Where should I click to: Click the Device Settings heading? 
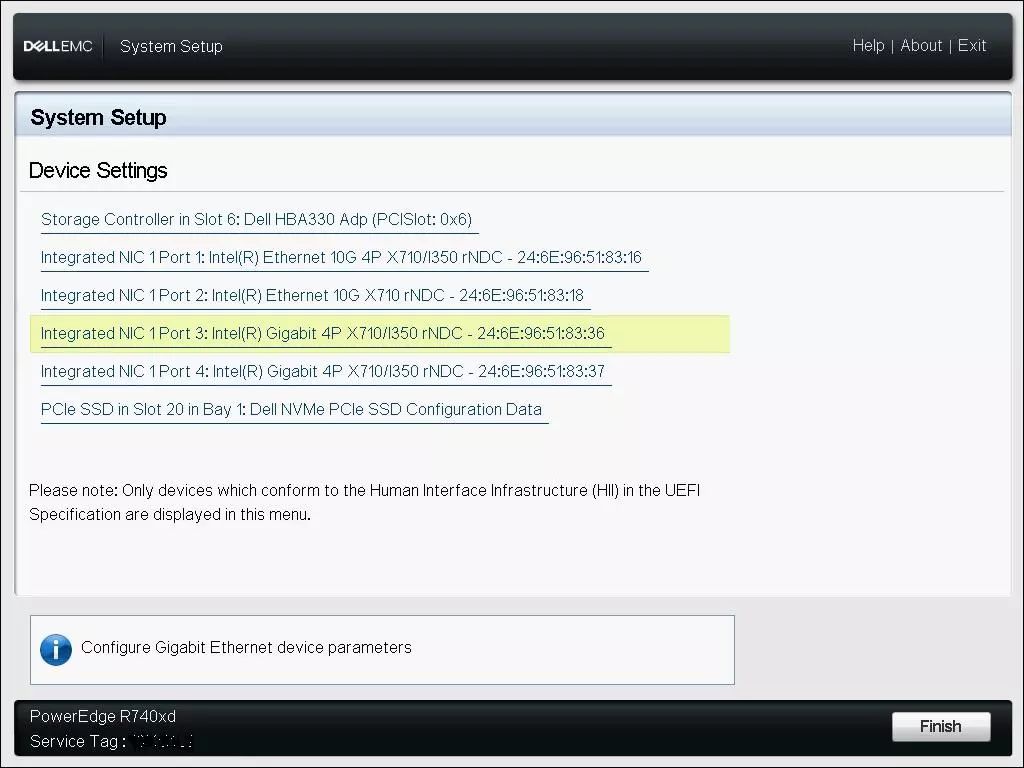point(98,170)
